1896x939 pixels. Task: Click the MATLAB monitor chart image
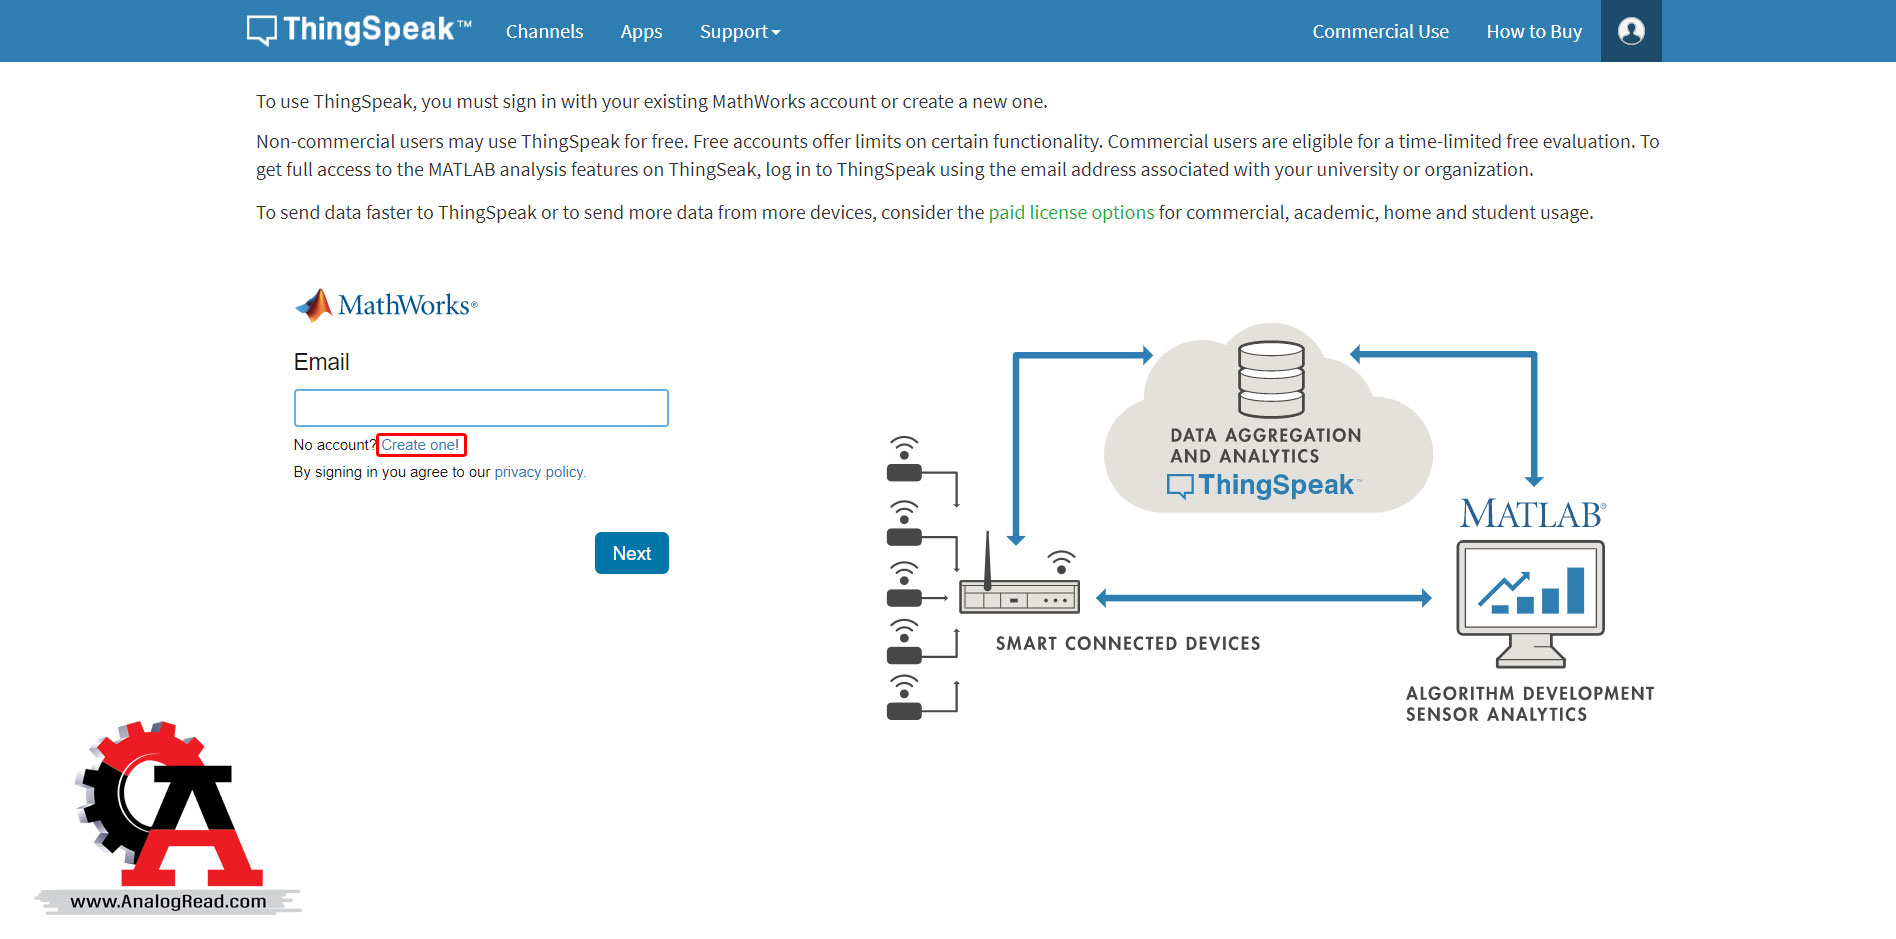(1530, 603)
